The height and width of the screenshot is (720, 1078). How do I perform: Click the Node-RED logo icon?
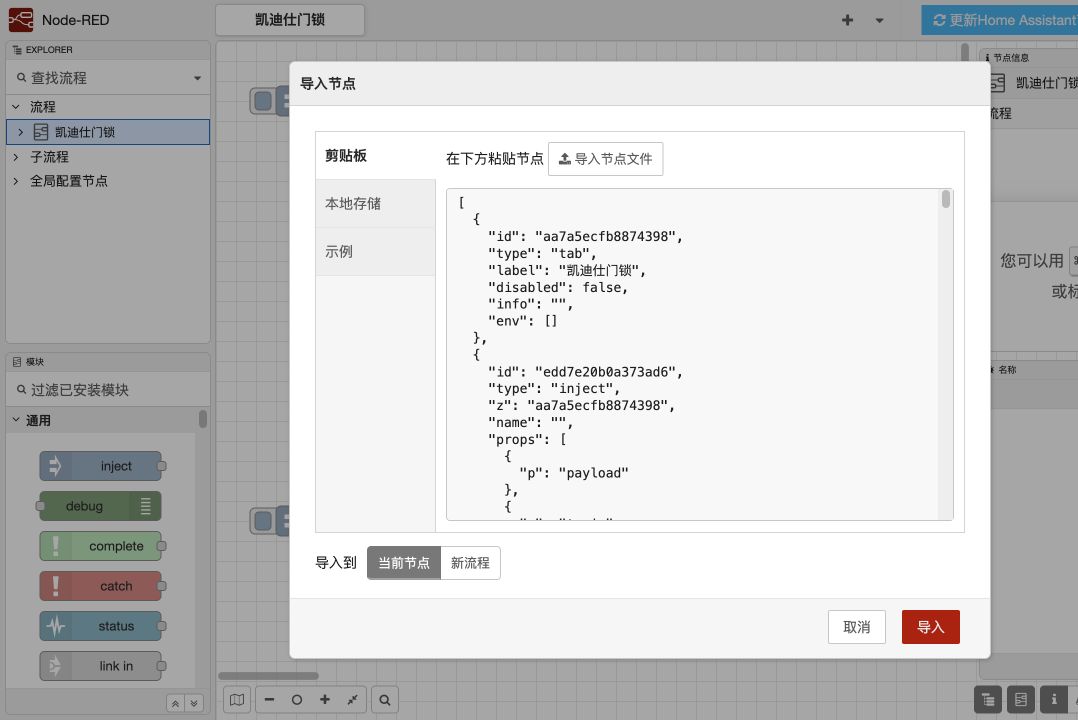coord(21,20)
